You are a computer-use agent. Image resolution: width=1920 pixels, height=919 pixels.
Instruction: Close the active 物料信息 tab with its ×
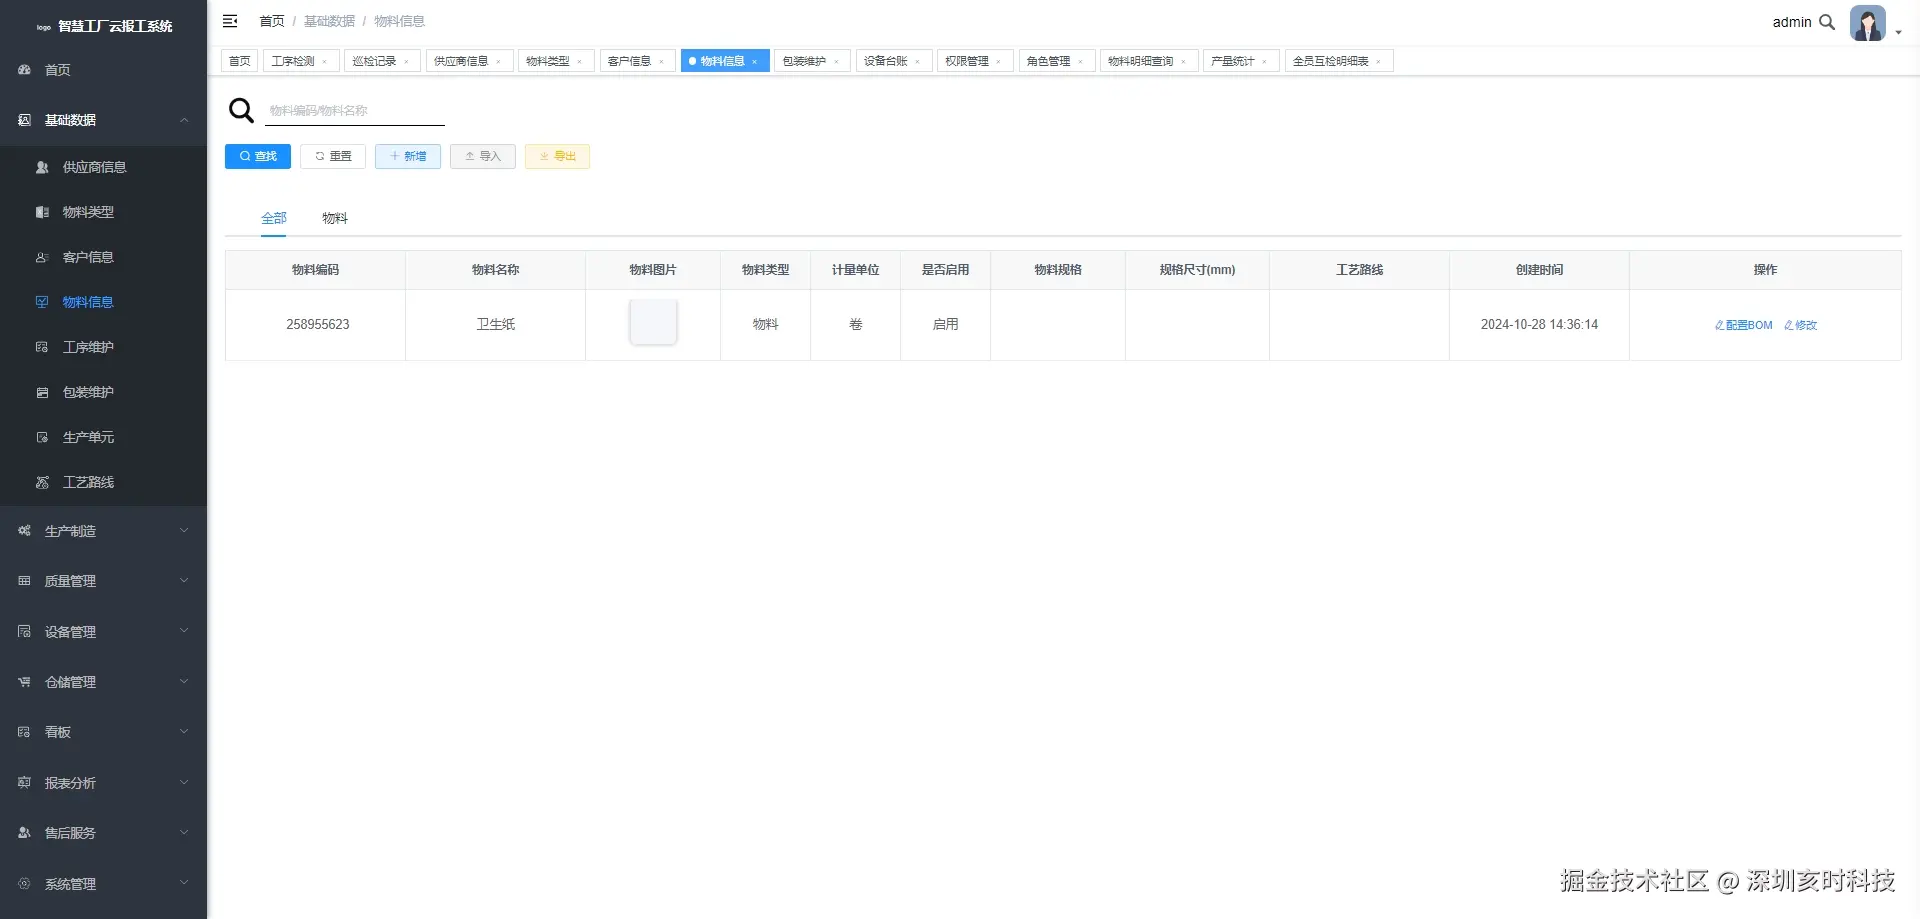point(755,62)
